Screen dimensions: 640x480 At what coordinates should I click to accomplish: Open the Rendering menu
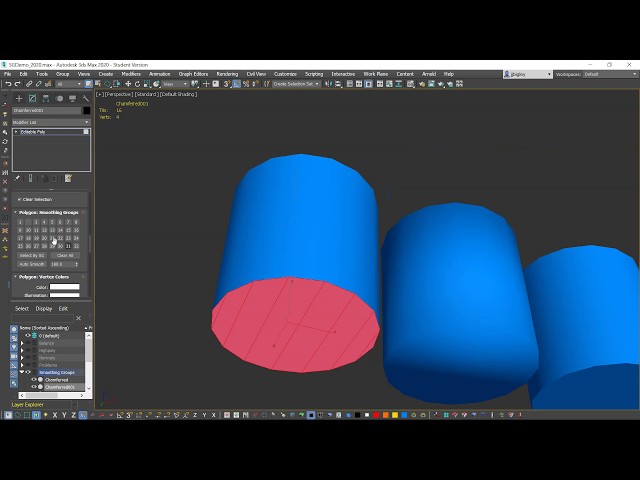coord(227,74)
